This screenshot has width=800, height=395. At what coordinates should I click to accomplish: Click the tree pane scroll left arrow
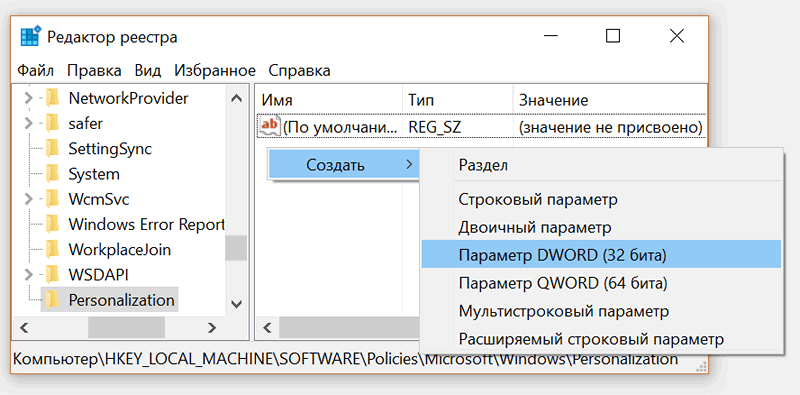click(23, 327)
